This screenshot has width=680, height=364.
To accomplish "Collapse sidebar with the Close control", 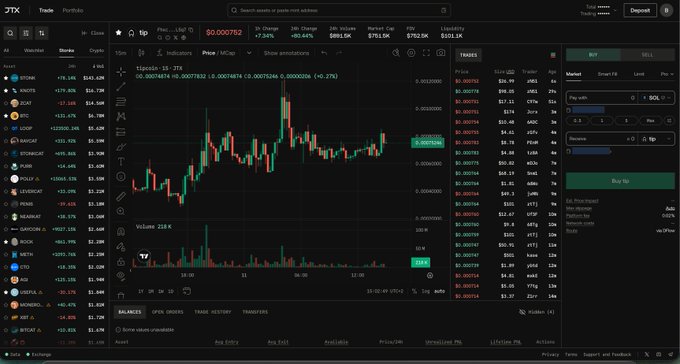I will [x=93, y=33].
